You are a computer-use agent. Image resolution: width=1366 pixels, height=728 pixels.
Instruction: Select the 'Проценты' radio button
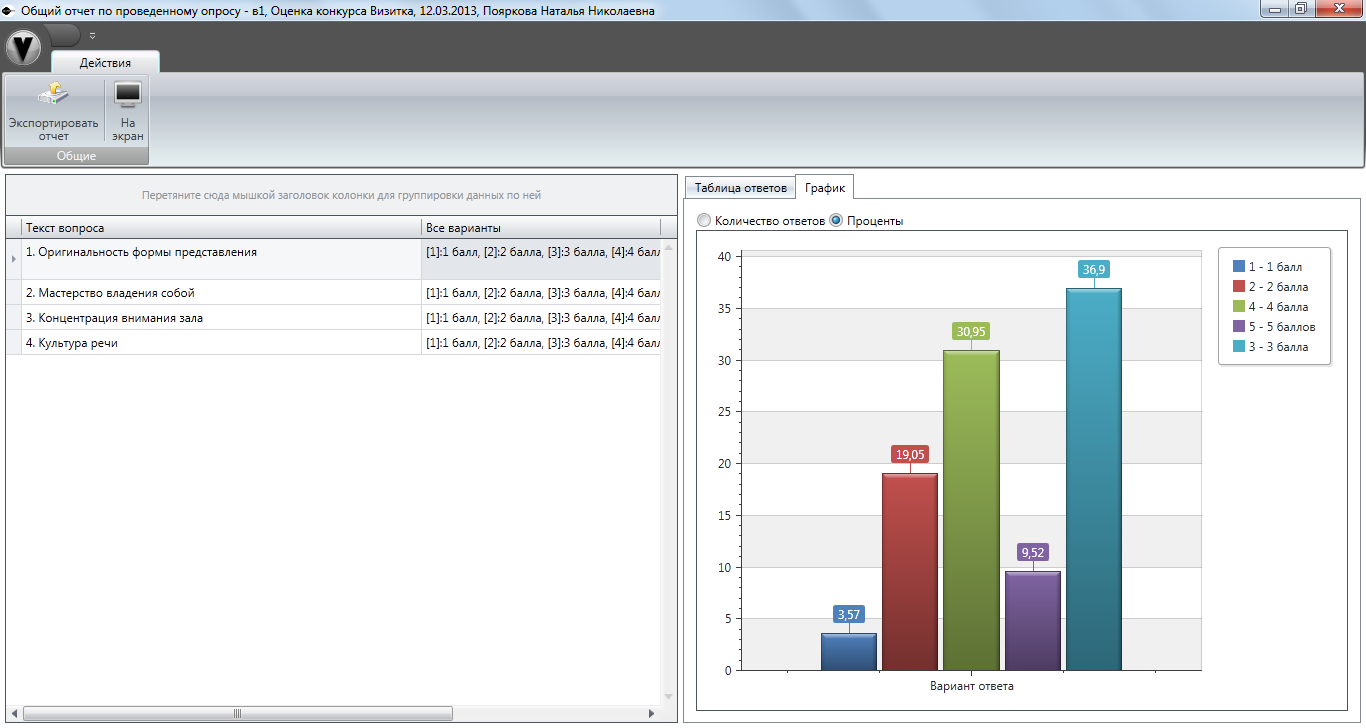(836, 221)
